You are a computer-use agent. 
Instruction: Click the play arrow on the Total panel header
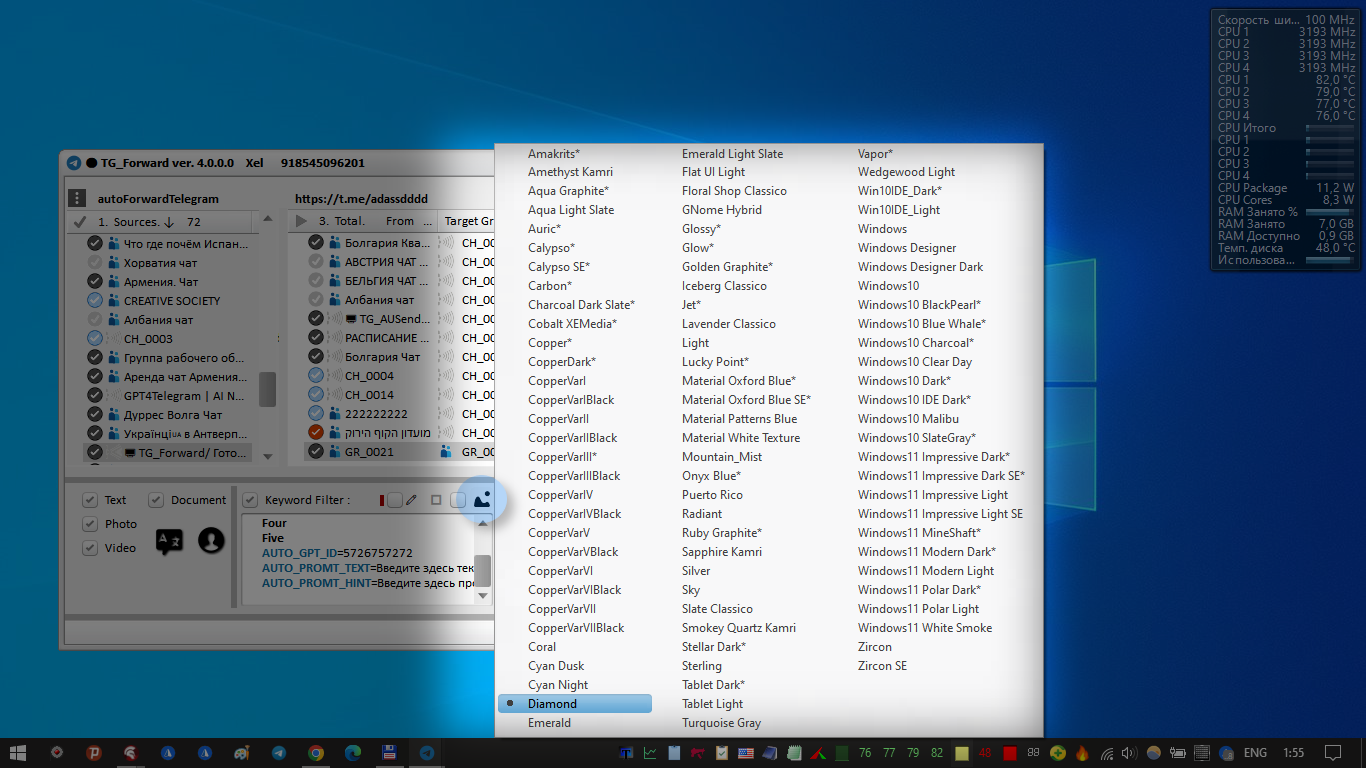pyautogui.click(x=301, y=221)
